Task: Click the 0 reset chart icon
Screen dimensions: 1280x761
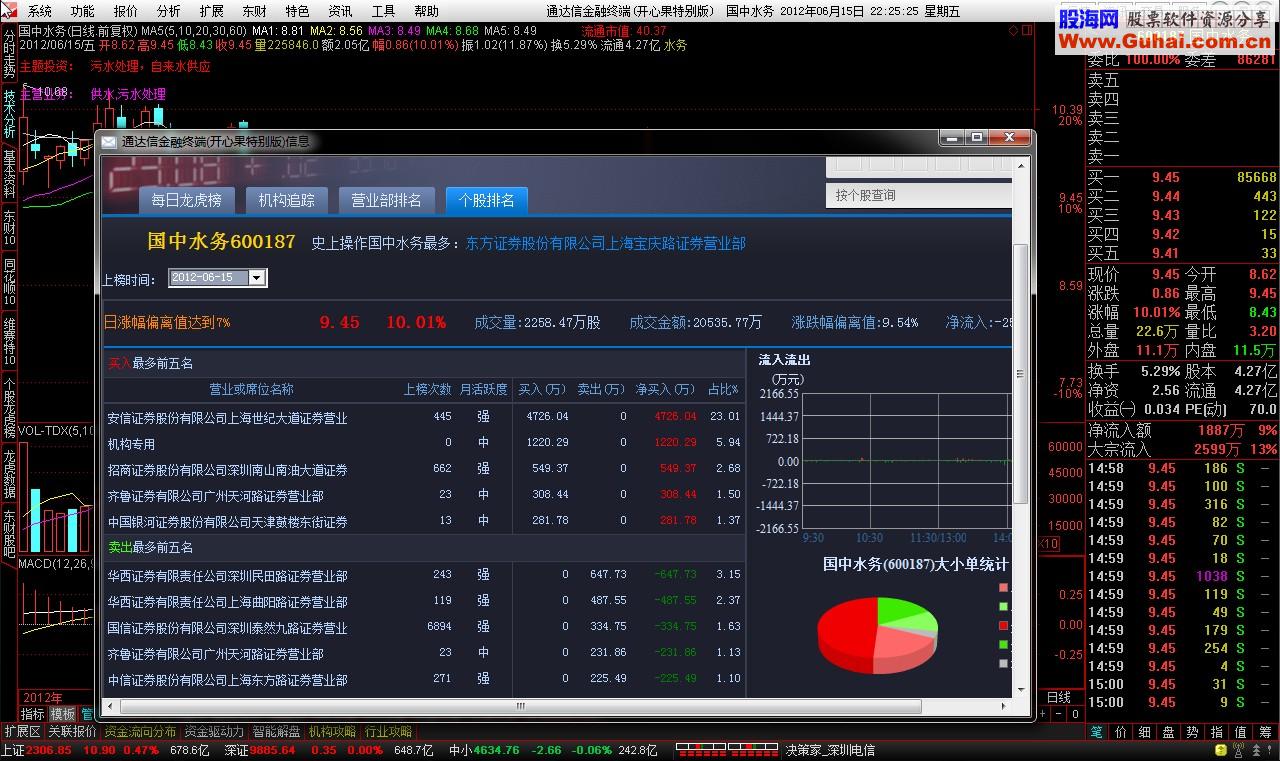Action: pyautogui.click(x=1075, y=714)
